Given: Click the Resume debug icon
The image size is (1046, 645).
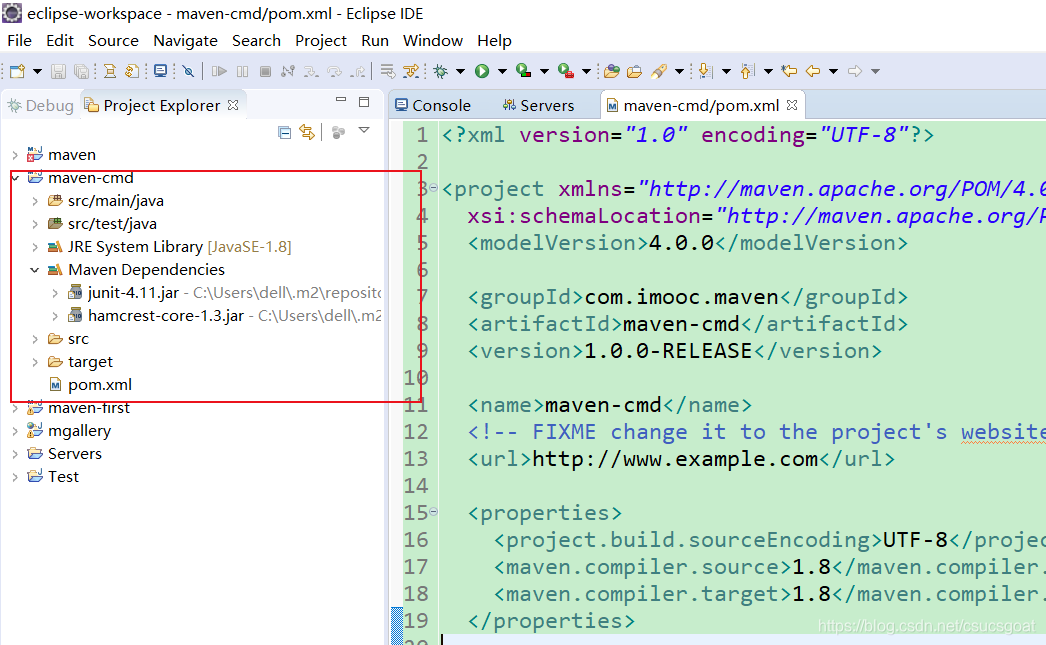Looking at the screenshot, I should [219, 71].
